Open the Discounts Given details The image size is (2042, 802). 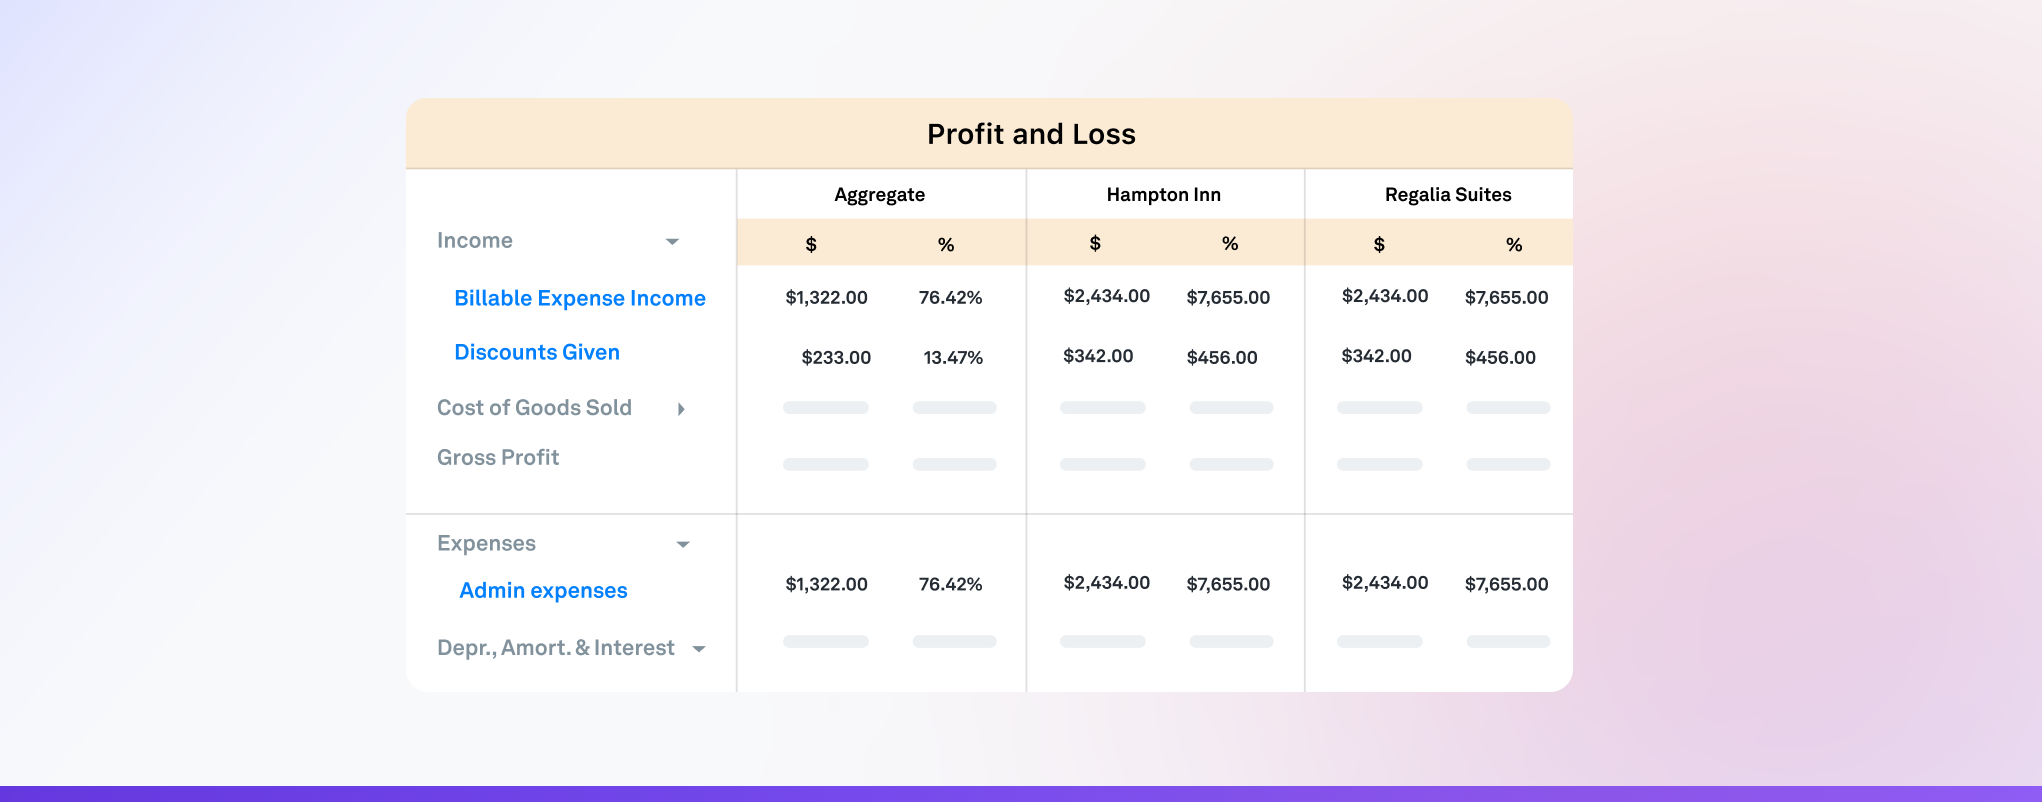[x=537, y=352]
